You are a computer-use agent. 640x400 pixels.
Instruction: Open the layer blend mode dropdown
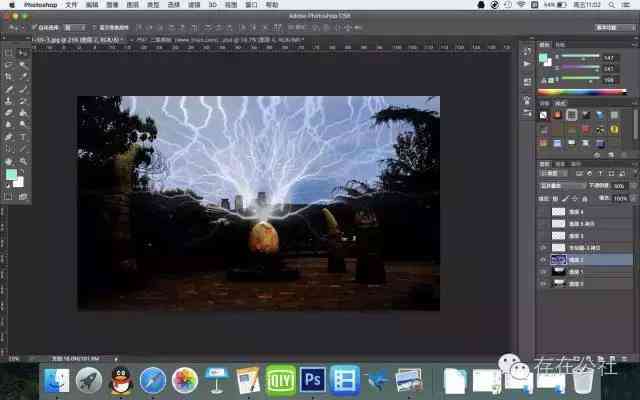(x=562, y=186)
